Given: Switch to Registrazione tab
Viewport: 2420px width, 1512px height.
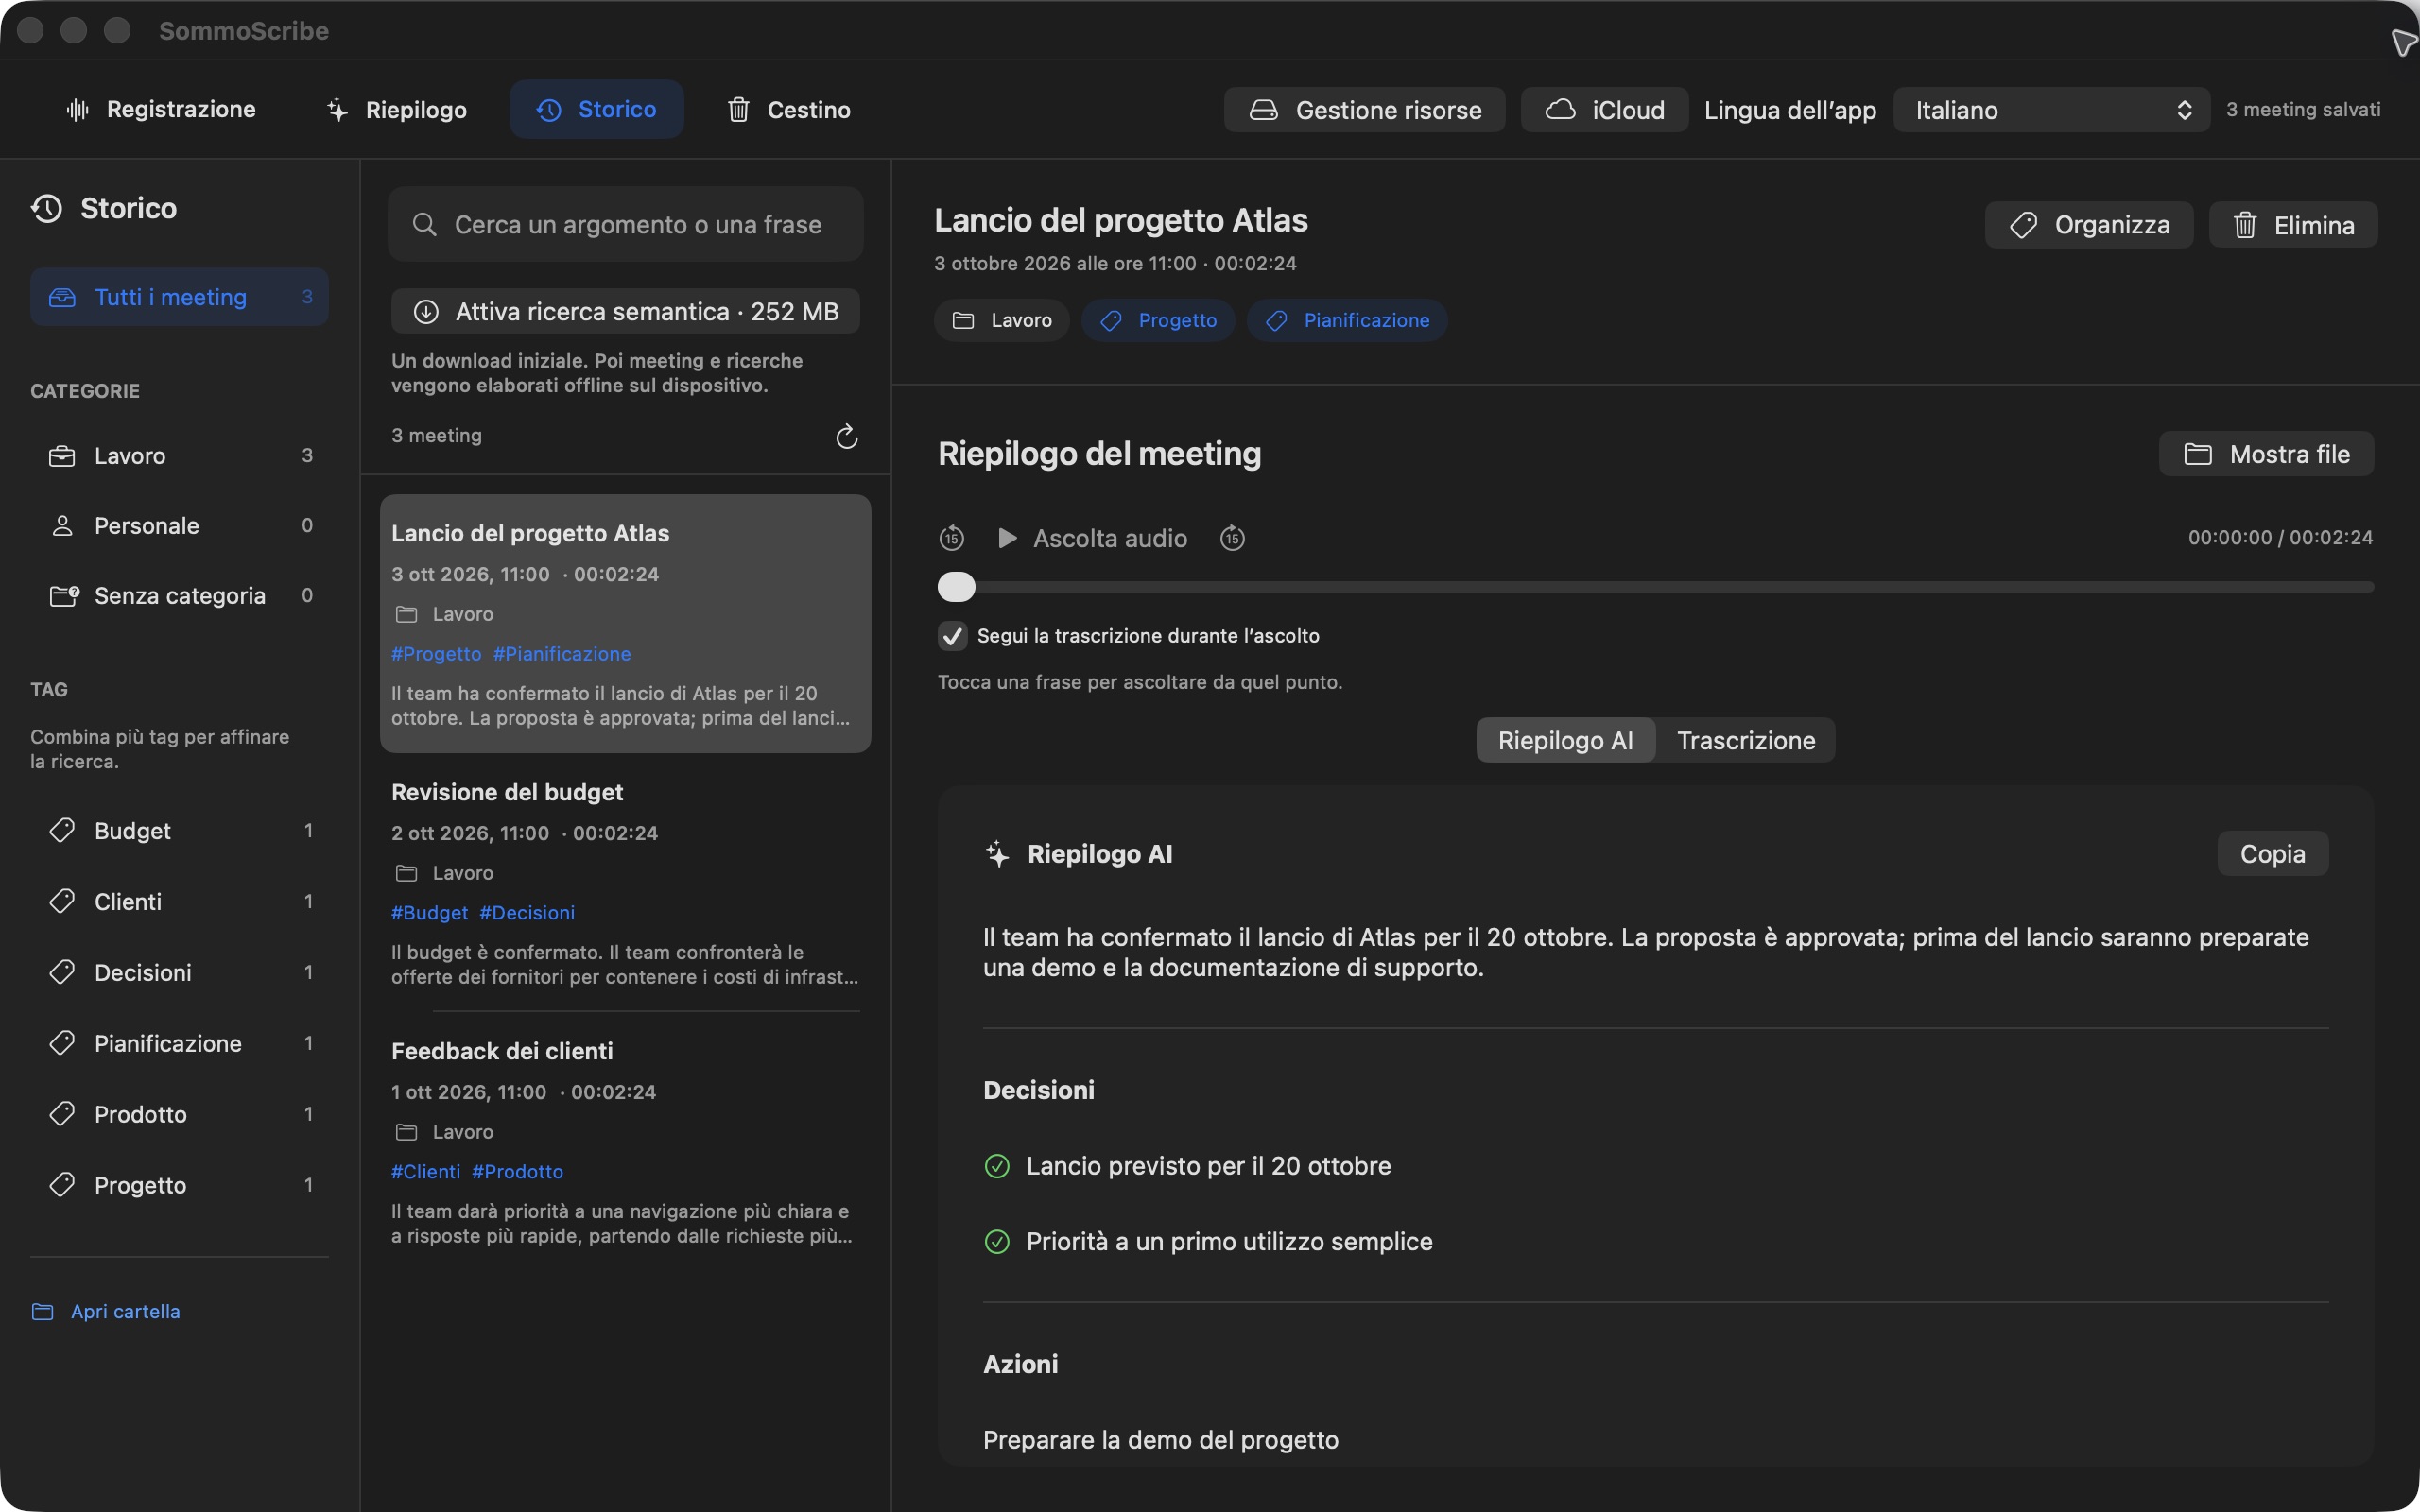Looking at the screenshot, I should pos(160,109).
